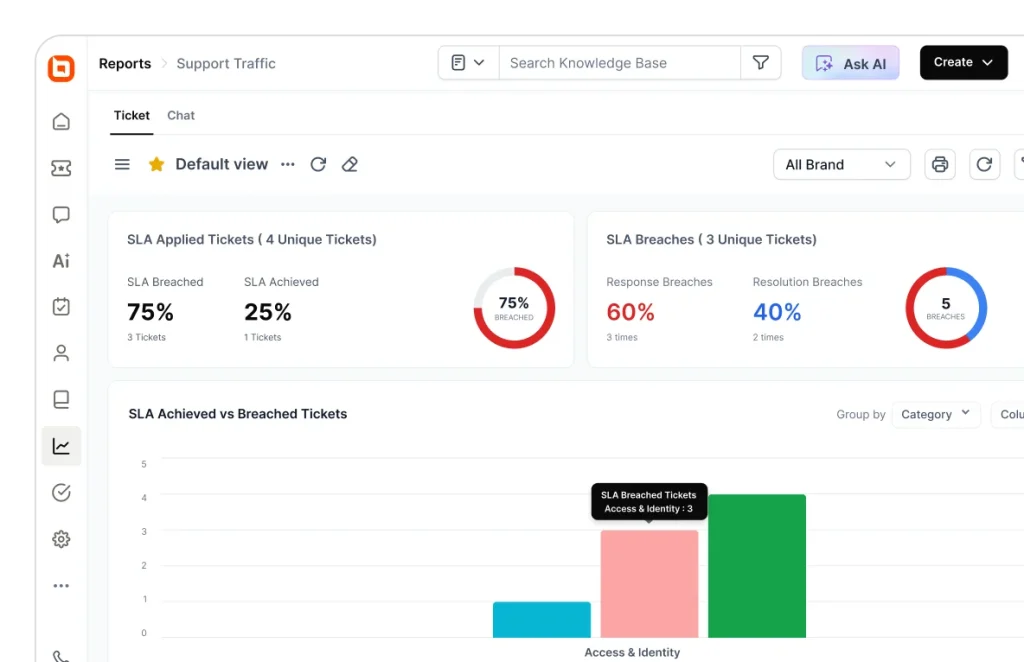Click the SLA Breaches (3 Unique Tickets) heading
This screenshot has height=662, width=1024.
711,240
